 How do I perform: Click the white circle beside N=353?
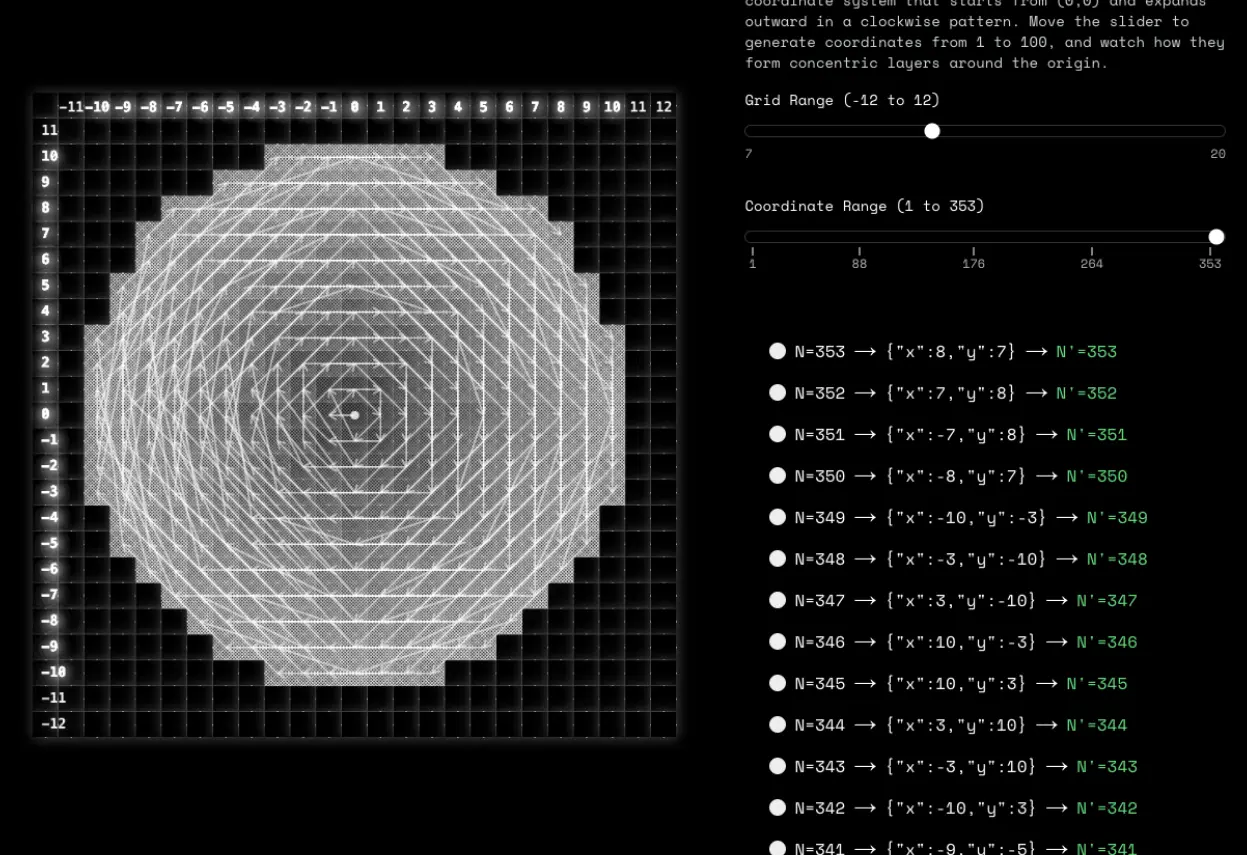pyautogui.click(x=777, y=351)
